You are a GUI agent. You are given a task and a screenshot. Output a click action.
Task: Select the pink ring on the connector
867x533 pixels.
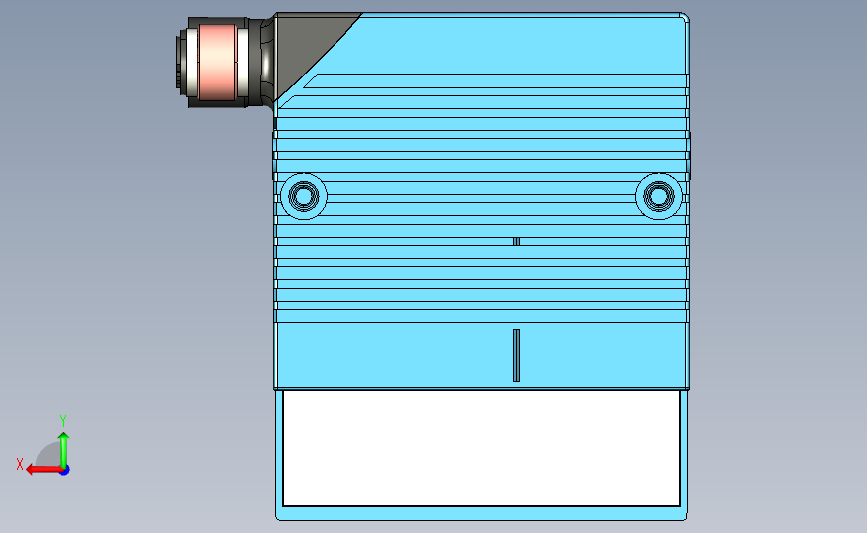[x=217, y=61]
